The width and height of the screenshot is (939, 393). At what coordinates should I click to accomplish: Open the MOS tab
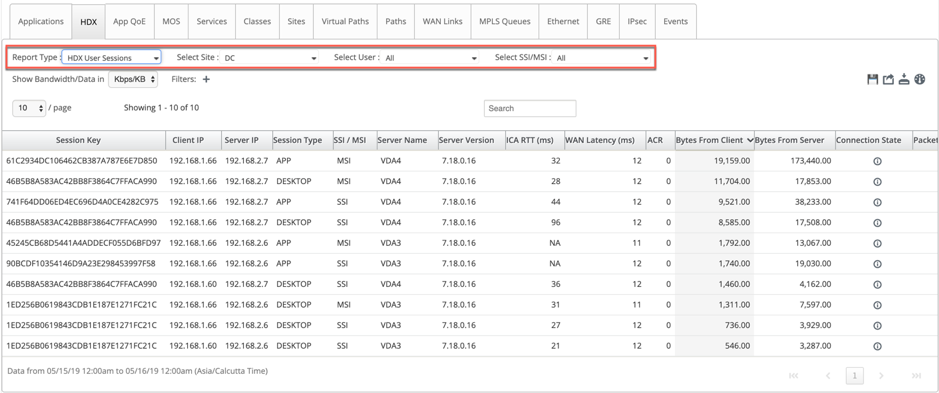171,21
